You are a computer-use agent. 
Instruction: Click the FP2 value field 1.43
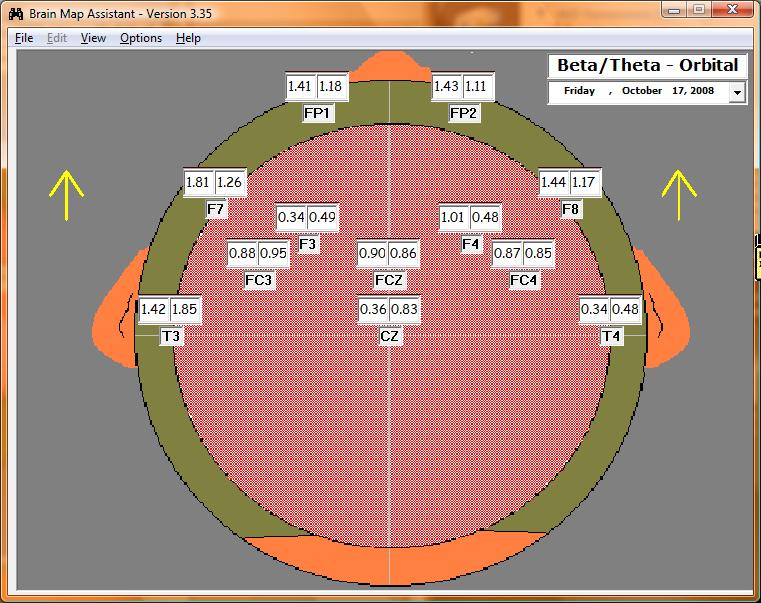446,86
